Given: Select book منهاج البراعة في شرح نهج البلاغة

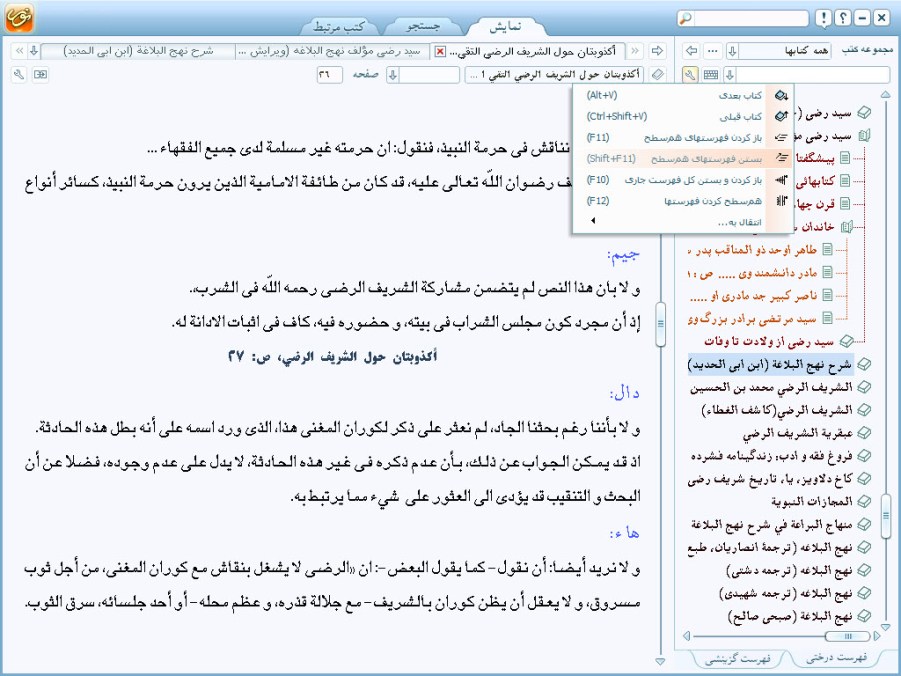Looking at the screenshot, I should coord(772,524).
